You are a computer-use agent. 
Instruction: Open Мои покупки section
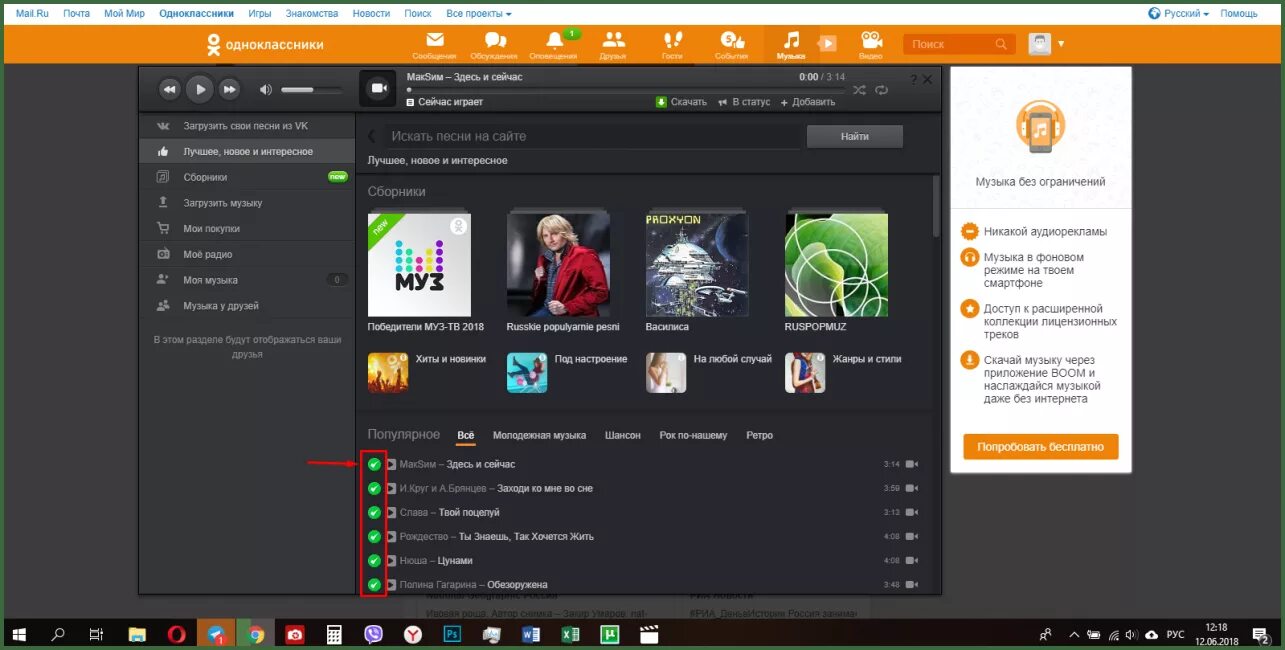[x=247, y=229]
